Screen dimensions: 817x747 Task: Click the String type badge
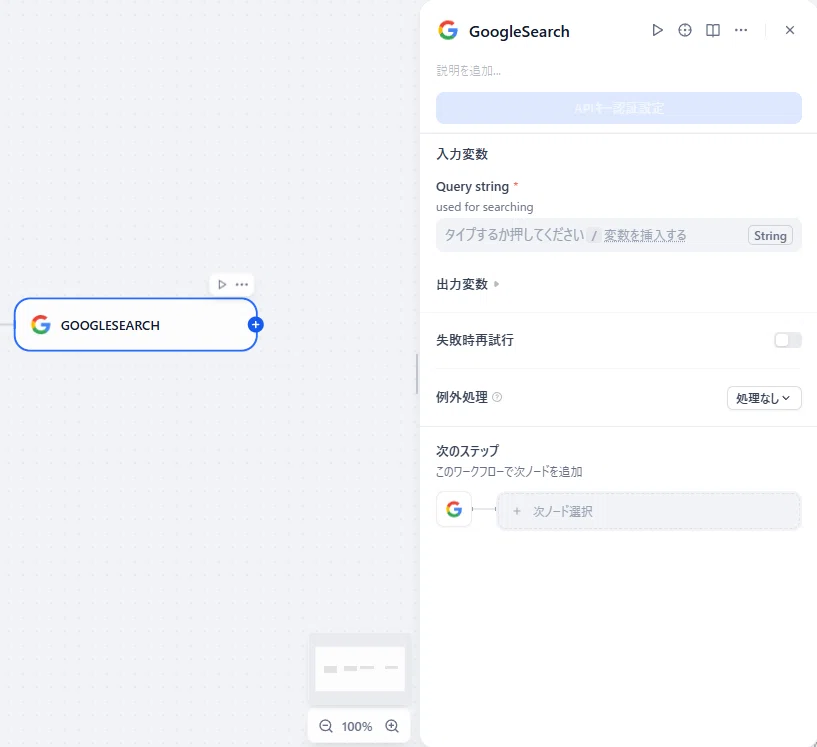point(770,235)
